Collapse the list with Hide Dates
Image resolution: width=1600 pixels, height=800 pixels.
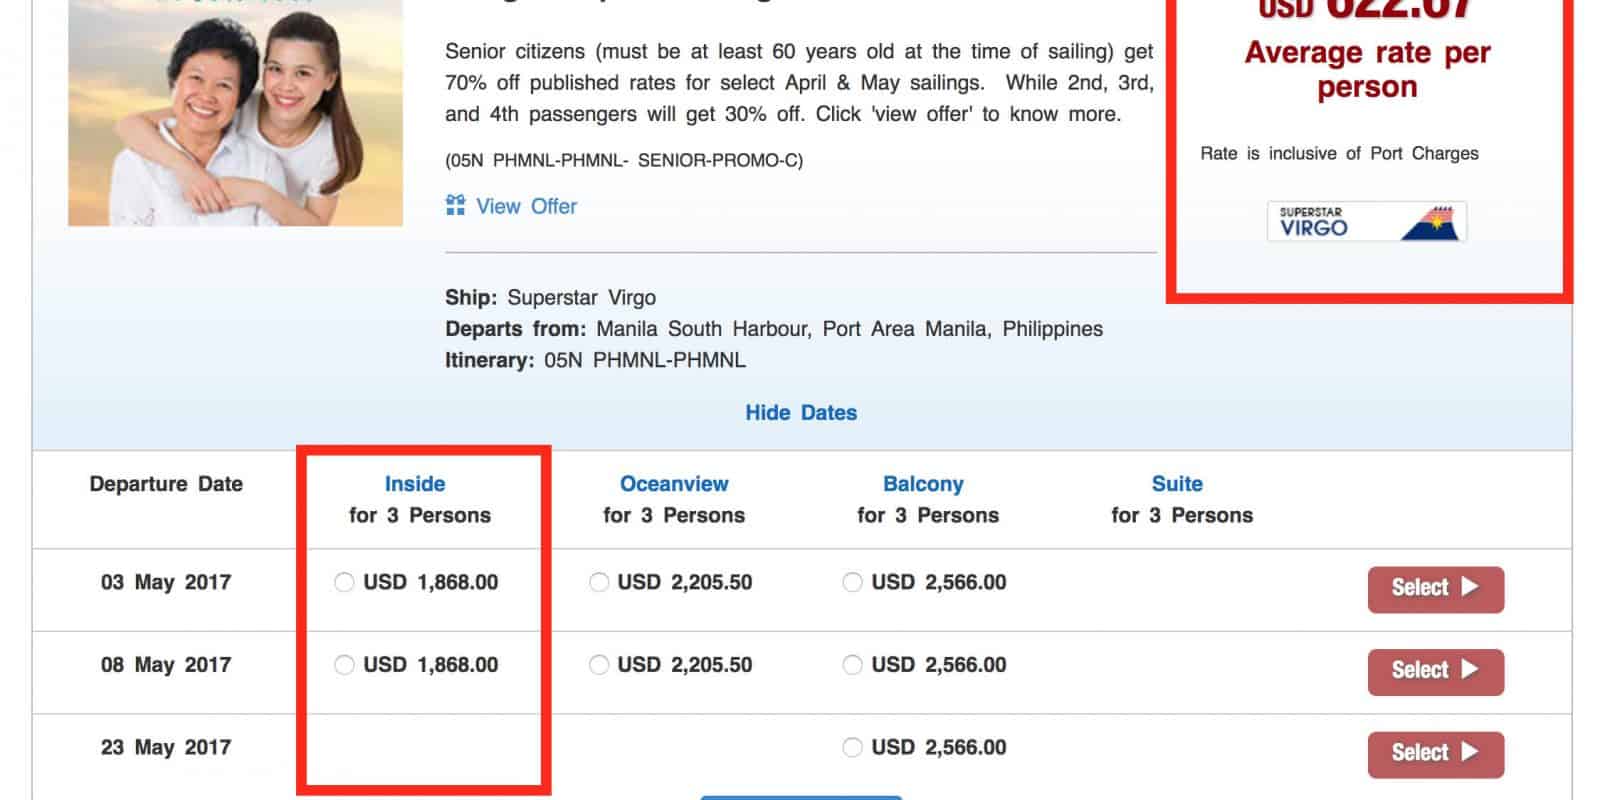coord(801,412)
